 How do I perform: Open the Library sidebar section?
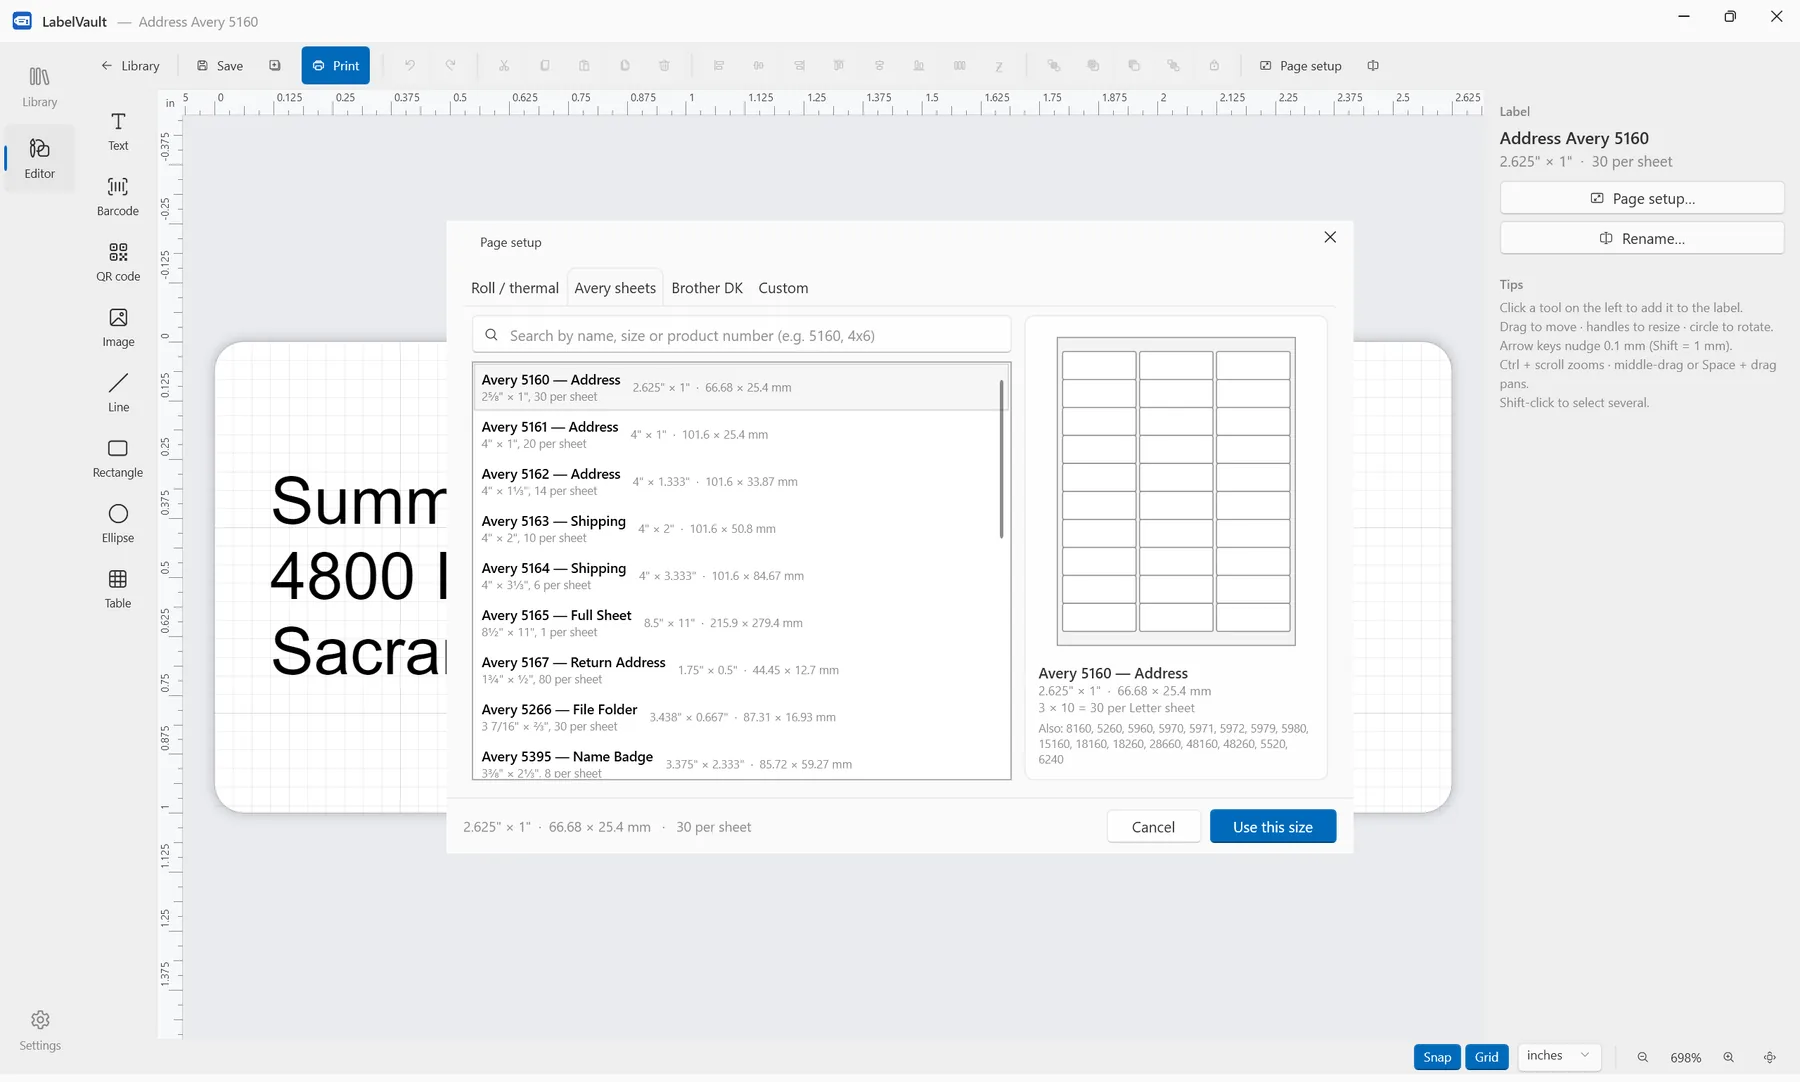(39, 87)
